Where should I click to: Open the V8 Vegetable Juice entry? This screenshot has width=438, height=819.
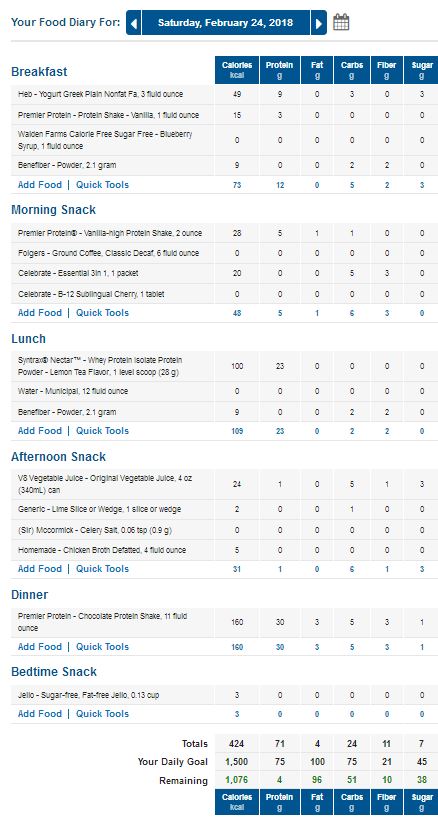point(105,484)
